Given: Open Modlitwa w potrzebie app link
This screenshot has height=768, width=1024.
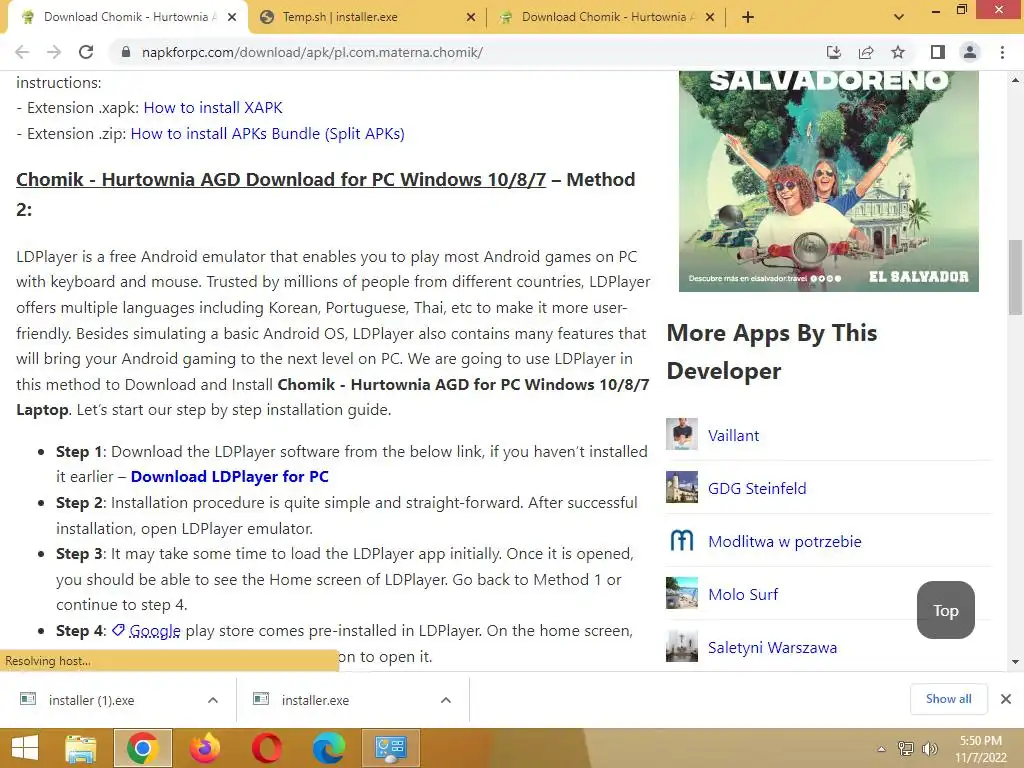Looking at the screenshot, I should (x=785, y=541).
